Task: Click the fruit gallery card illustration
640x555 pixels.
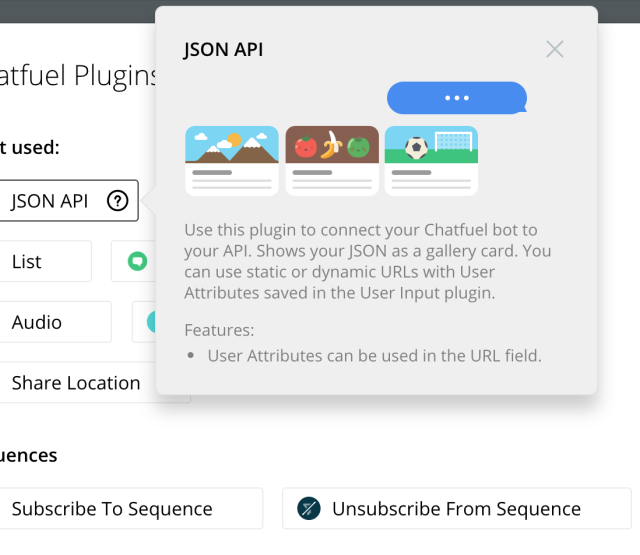Action: tap(332, 161)
